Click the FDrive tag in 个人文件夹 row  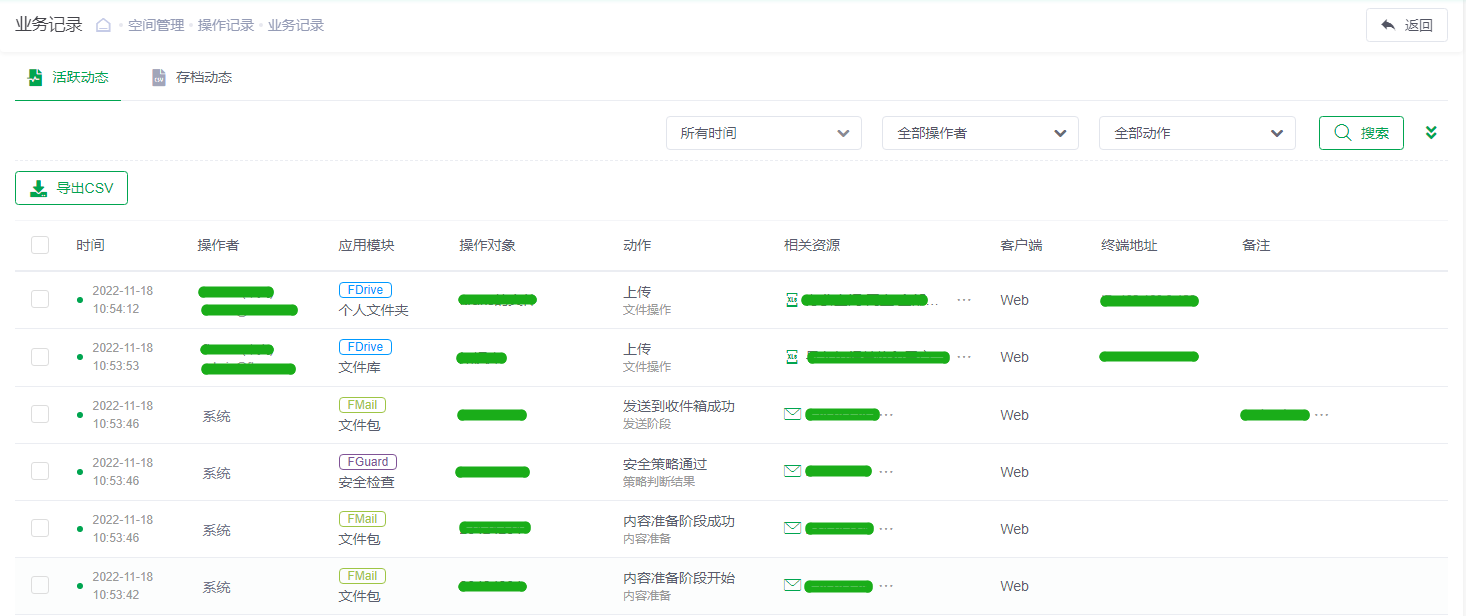(x=365, y=290)
